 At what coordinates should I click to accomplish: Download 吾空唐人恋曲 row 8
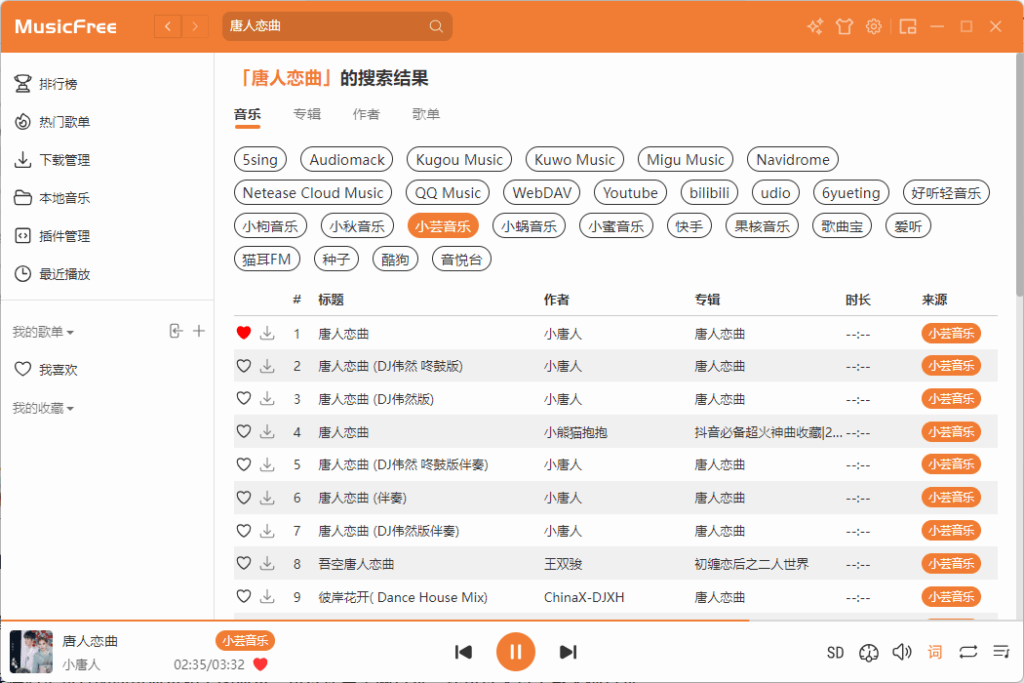(x=267, y=564)
